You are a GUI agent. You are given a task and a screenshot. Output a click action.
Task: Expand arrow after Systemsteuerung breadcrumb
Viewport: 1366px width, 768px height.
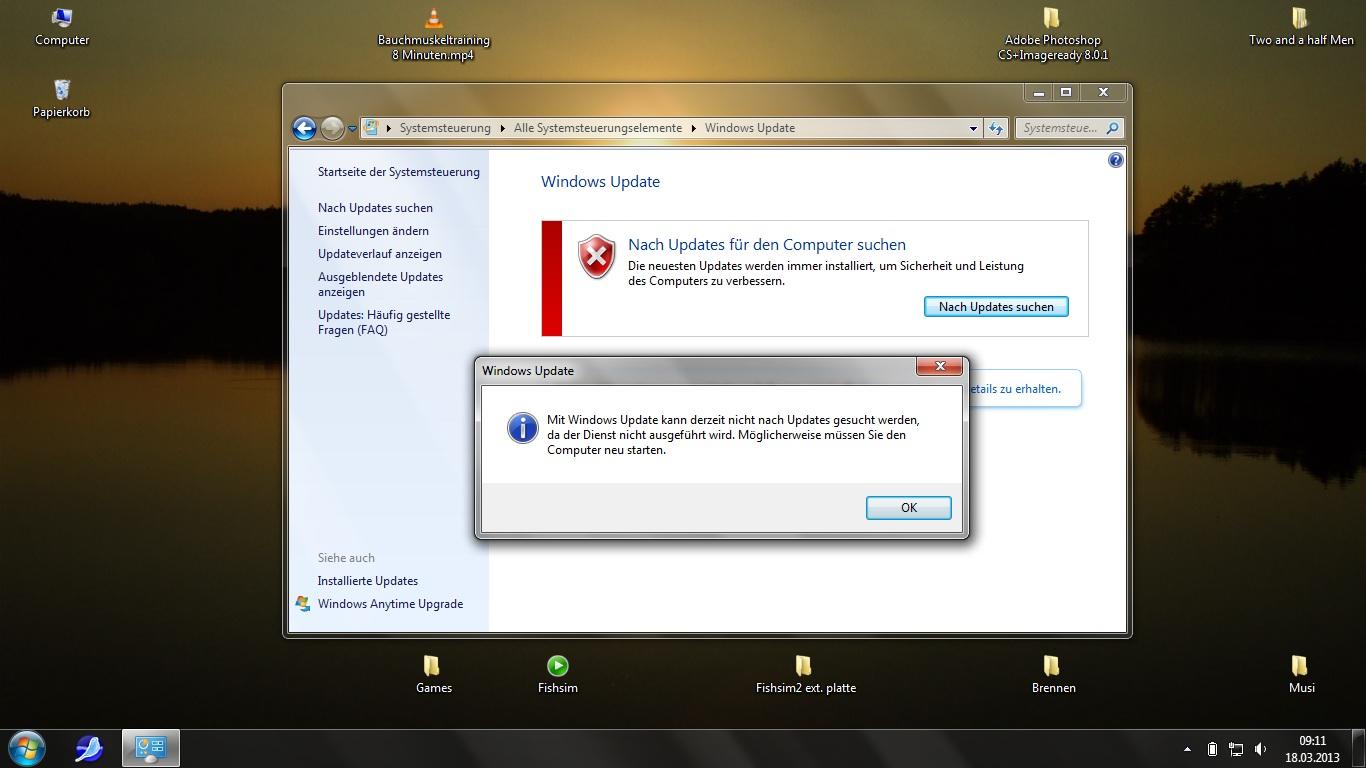502,128
